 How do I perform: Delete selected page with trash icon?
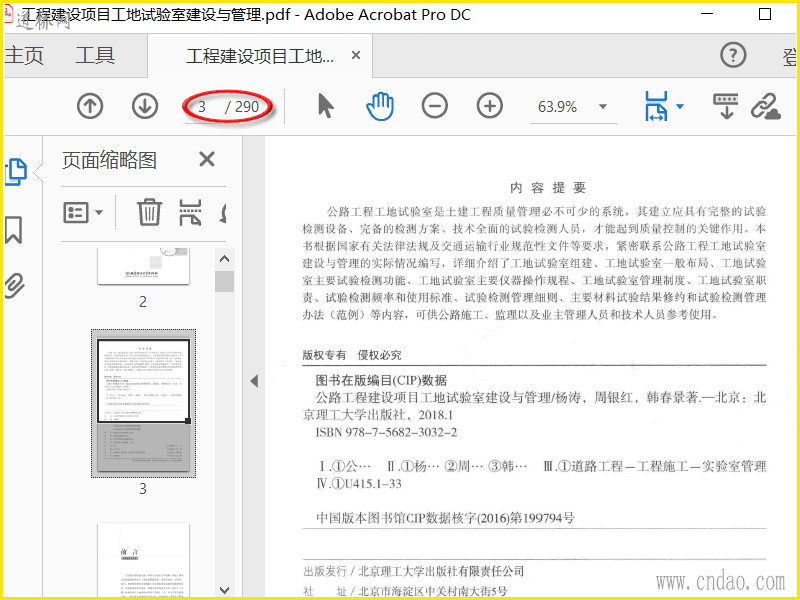[x=149, y=212]
